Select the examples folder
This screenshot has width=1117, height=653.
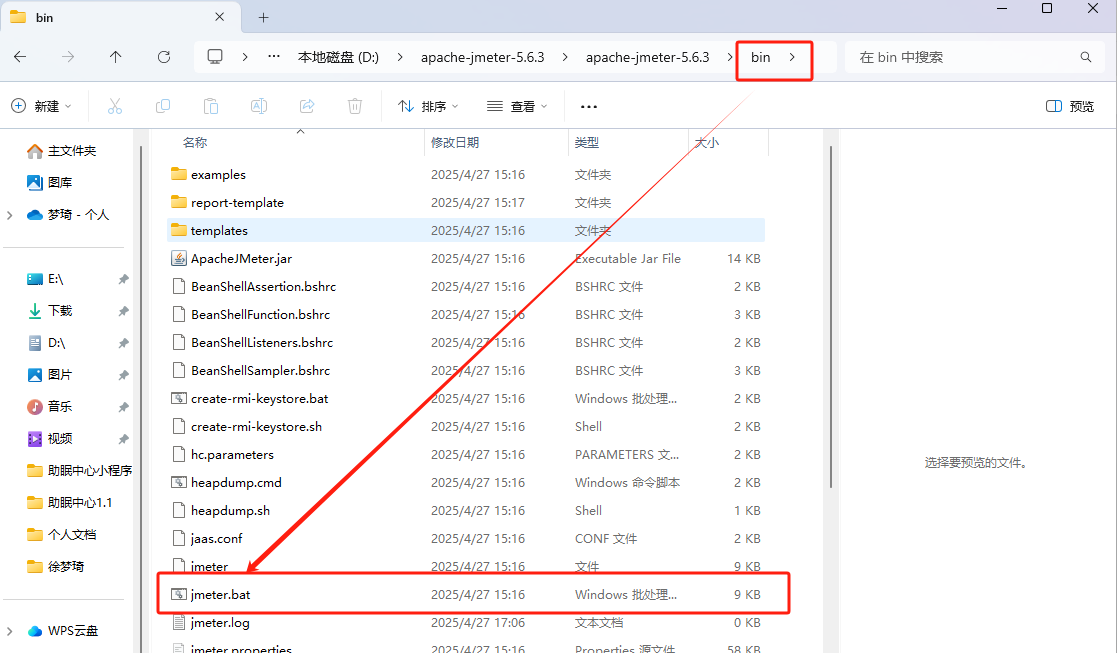pos(466,174)
